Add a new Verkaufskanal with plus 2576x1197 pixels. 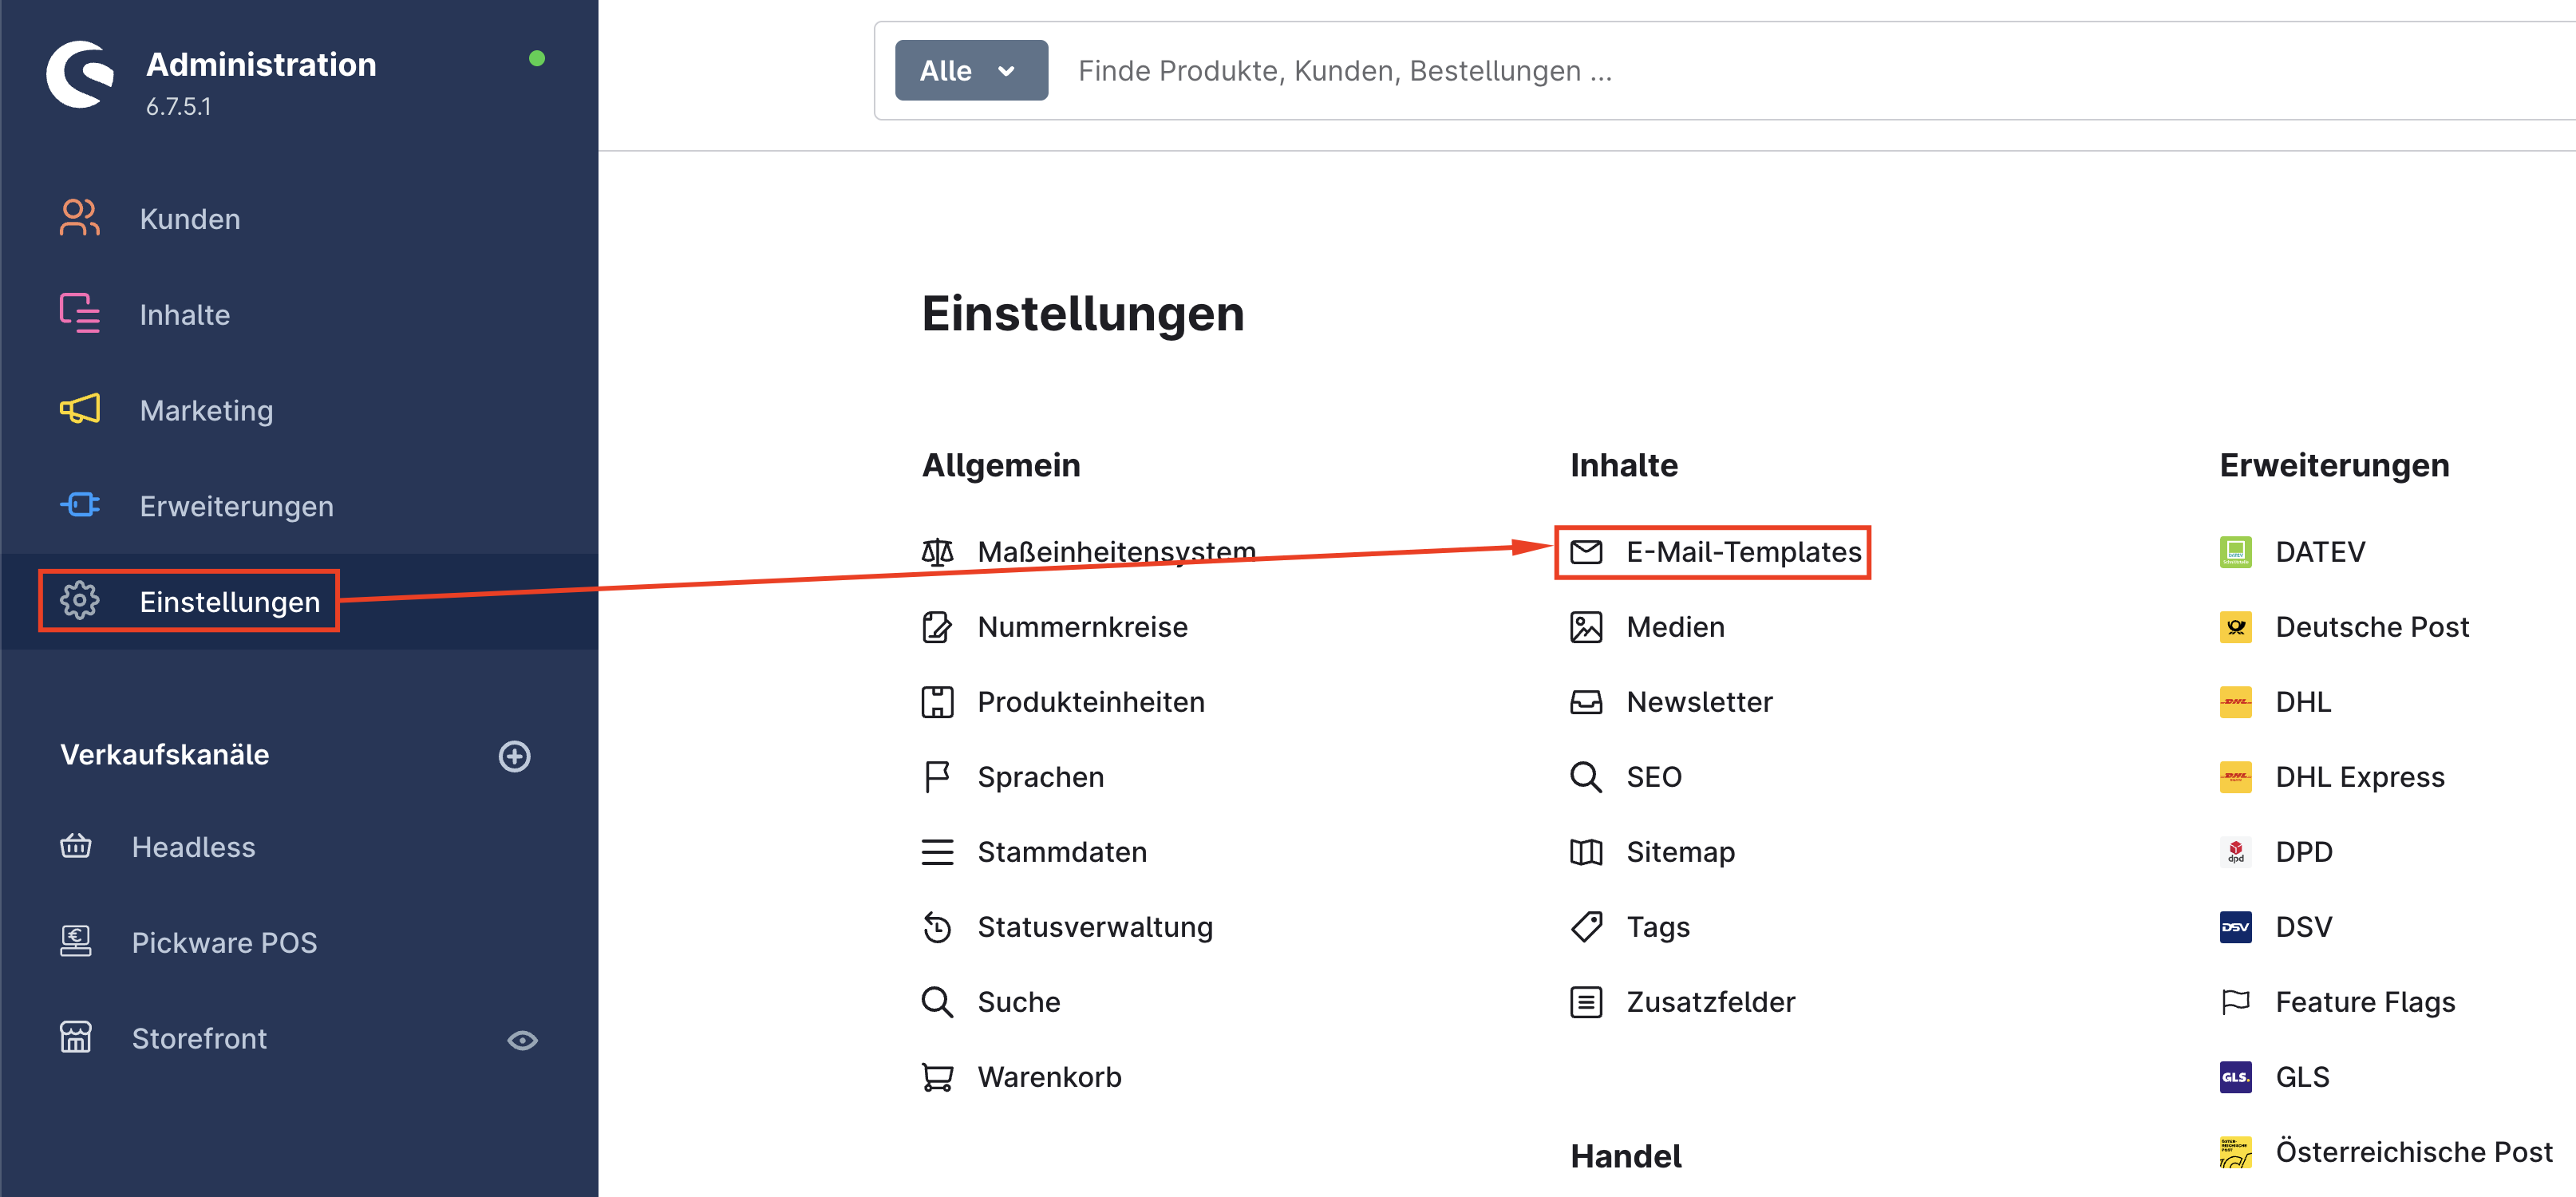click(514, 756)
